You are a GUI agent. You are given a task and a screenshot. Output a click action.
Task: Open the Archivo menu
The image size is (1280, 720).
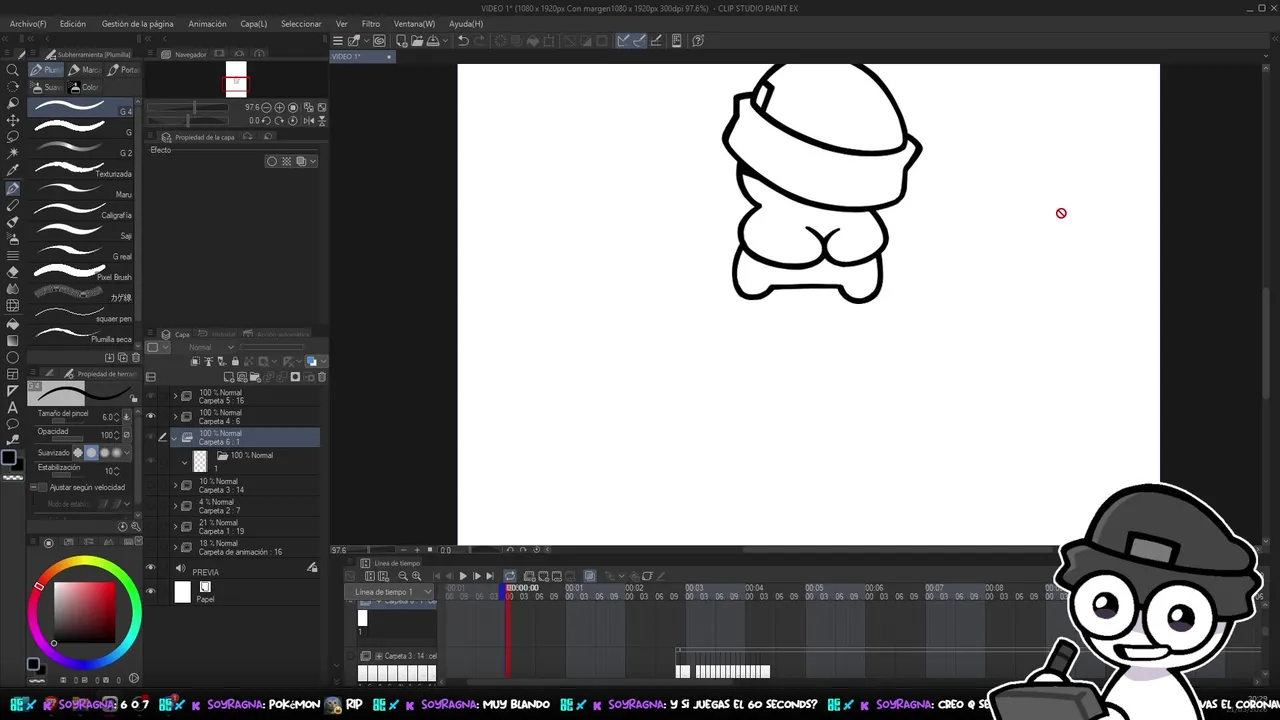tap(28, 23)
